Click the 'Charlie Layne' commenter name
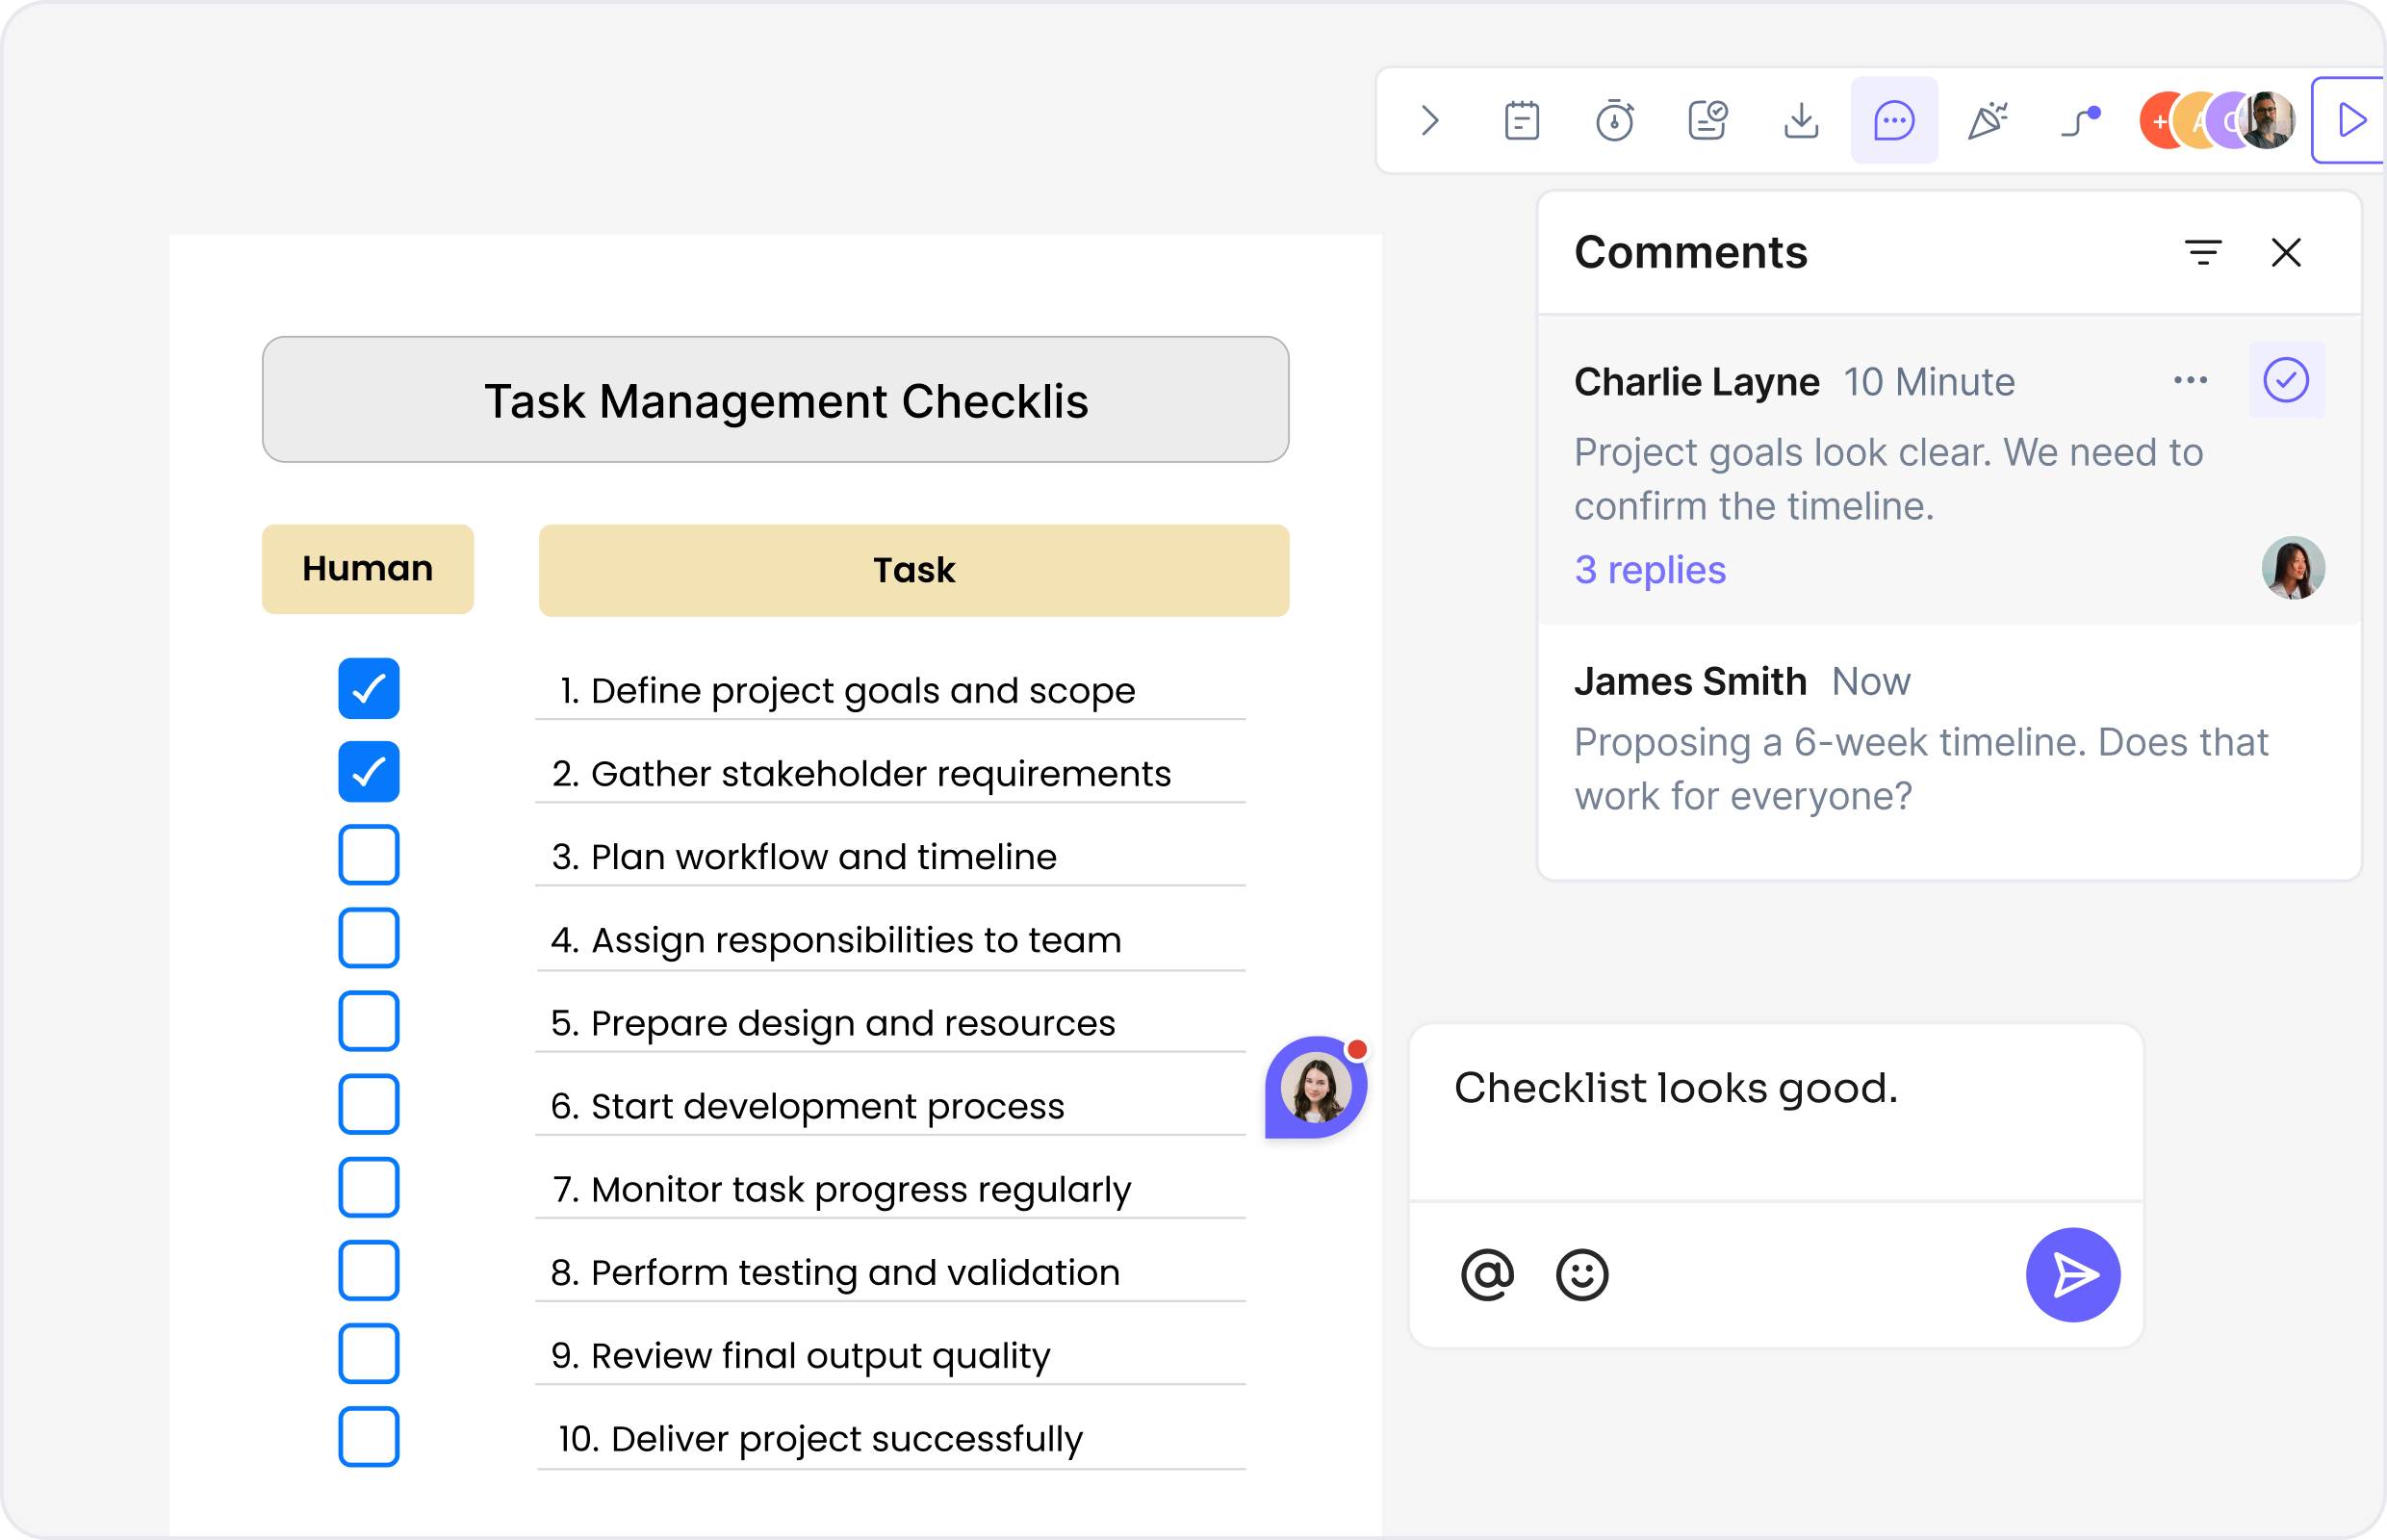This screenshot has height=1540, width=2387. click(1696, 381)
